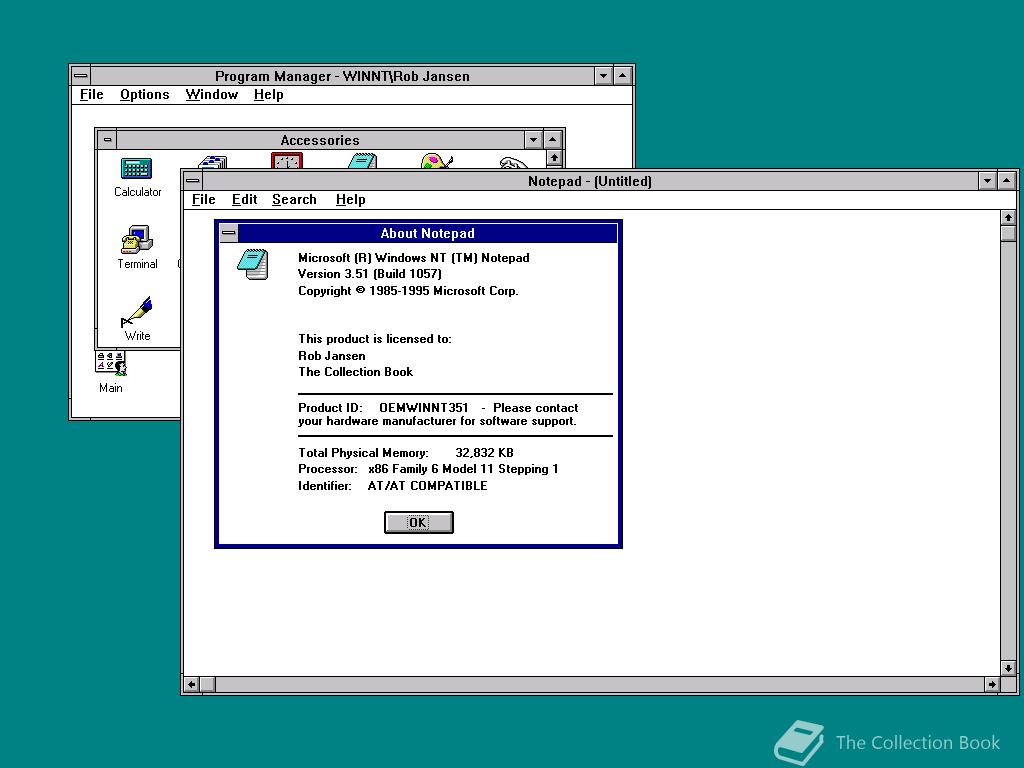
Task: Click Notepad horizontal scrollbar right arrow
Action: [992, 684]
